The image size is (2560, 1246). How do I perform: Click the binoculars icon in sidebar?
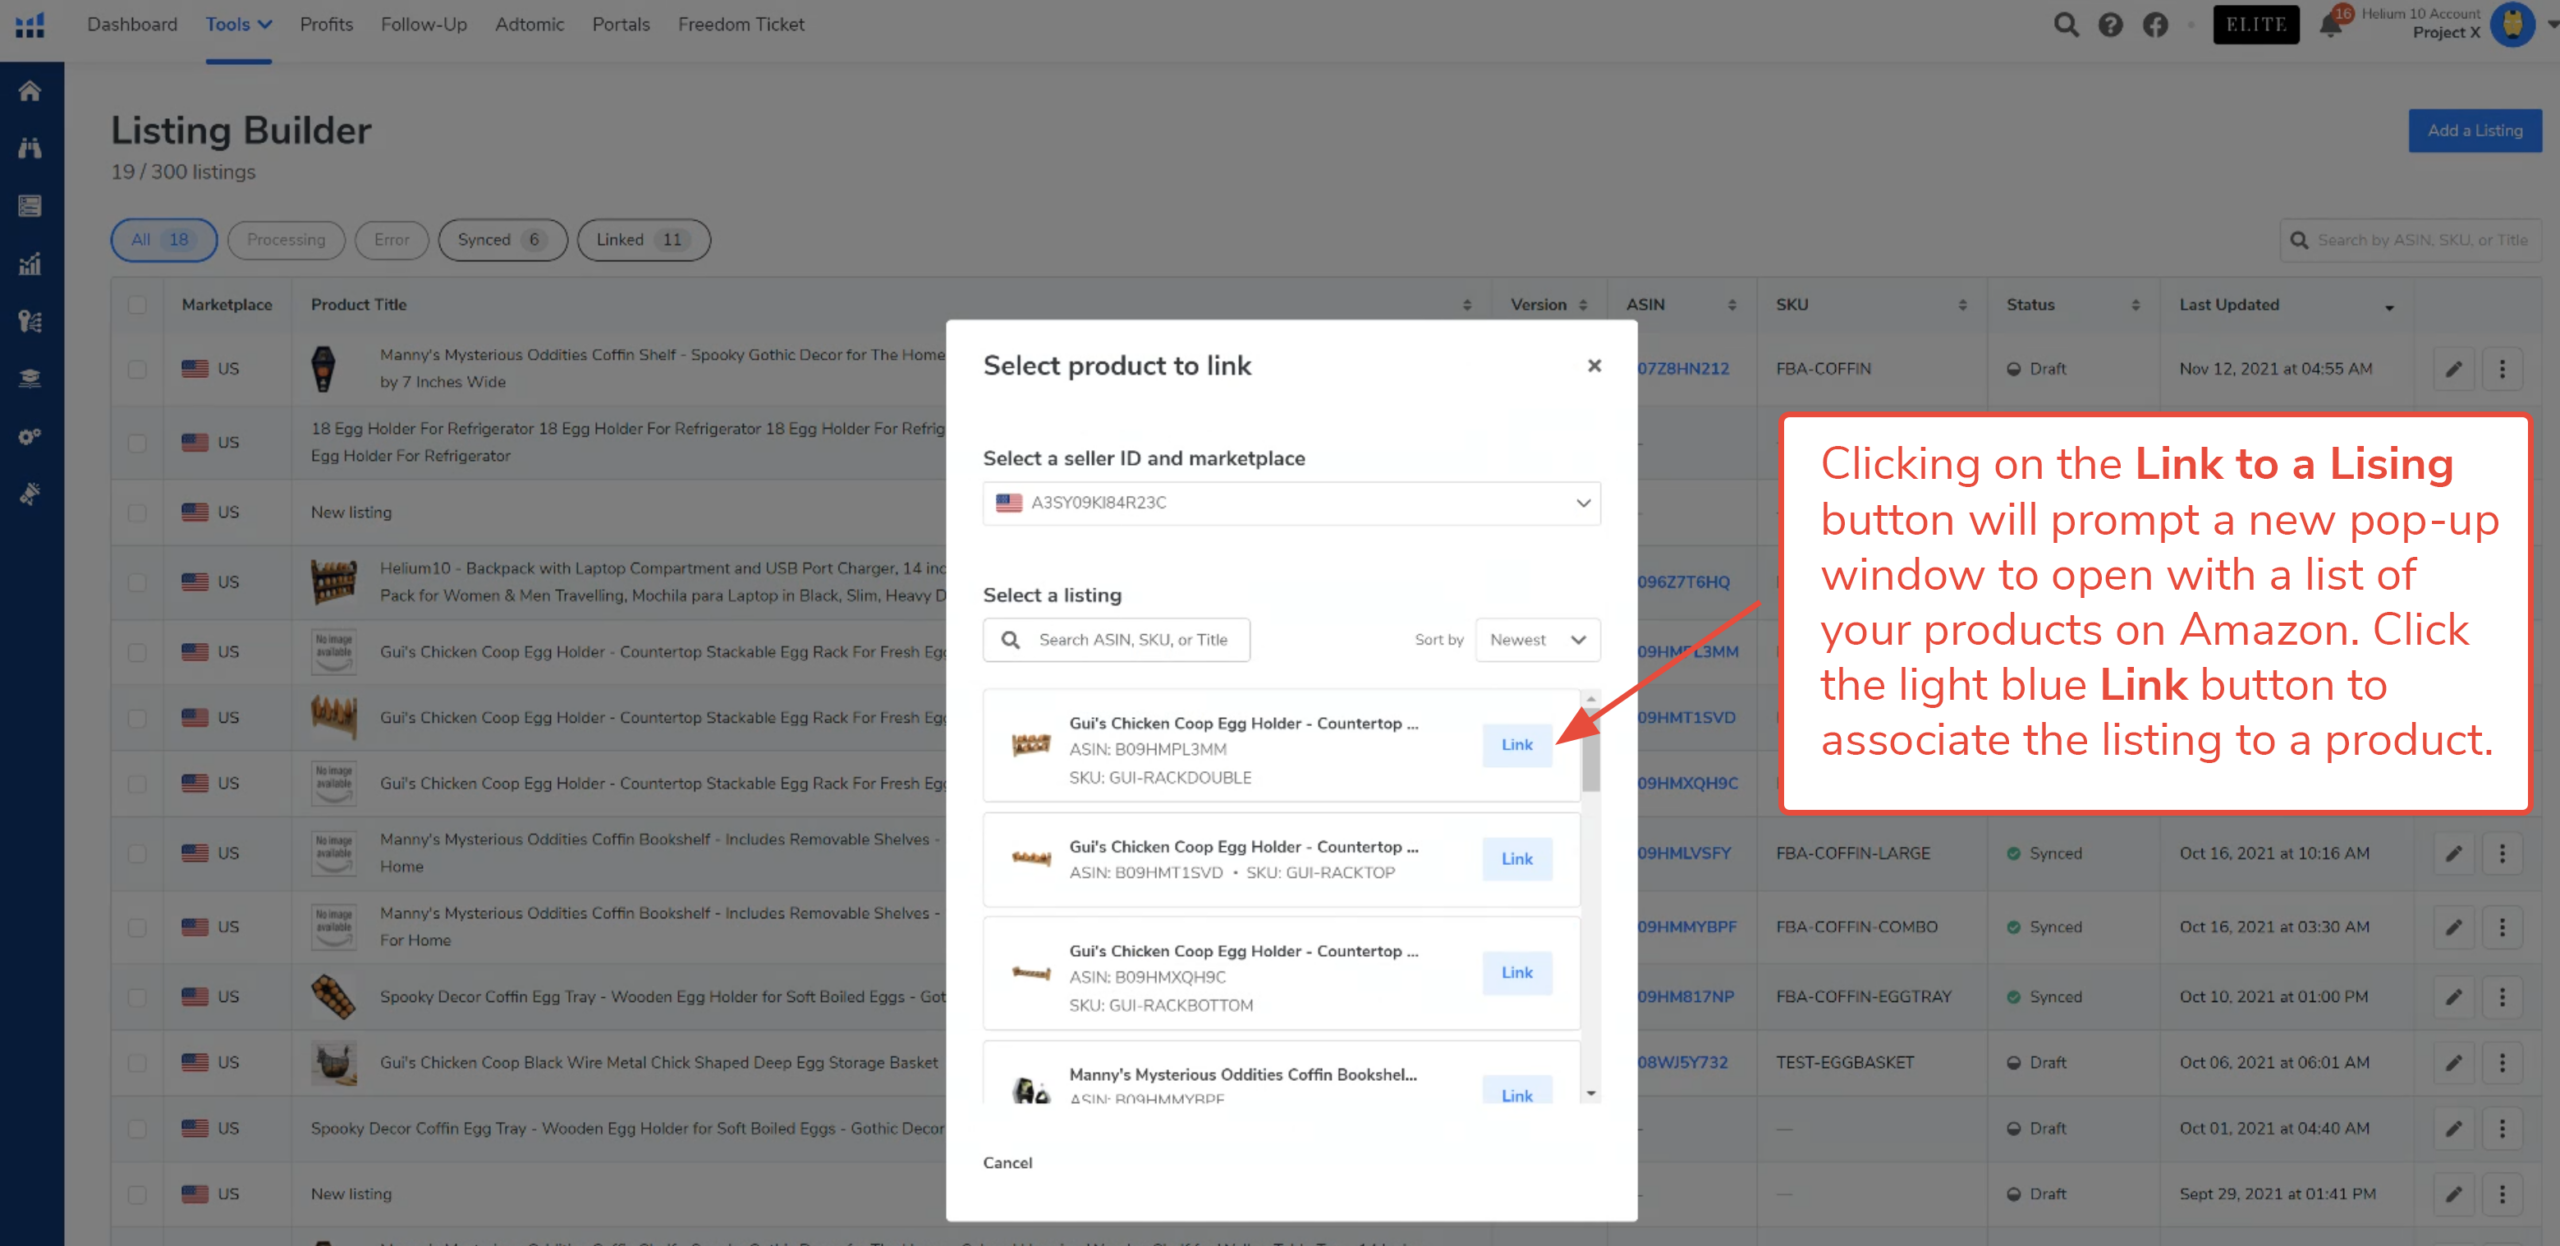30,148
